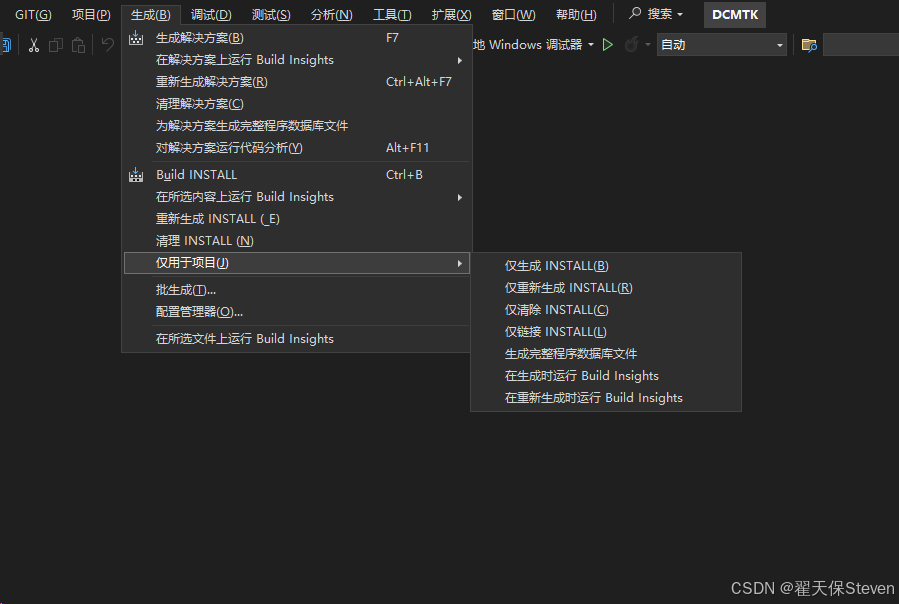Select 生成完整程序数据库文件 in submenu
Viewport: 899px width, 604px height.
pos(605,353)
